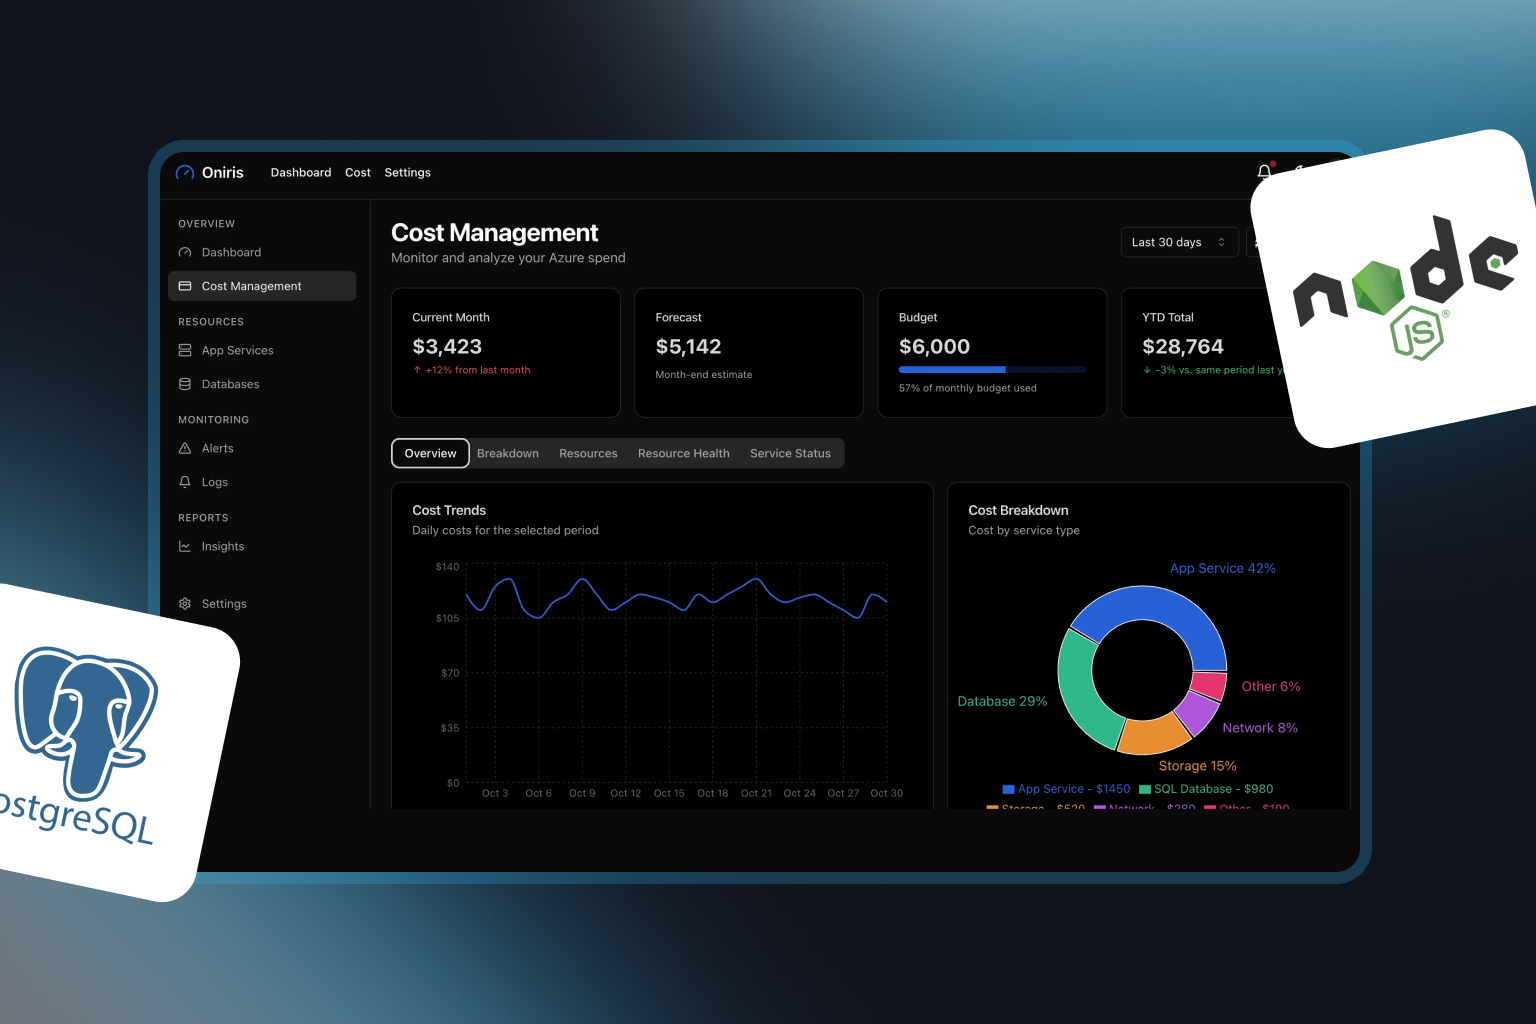Click the '$105' y-axis label

pos(448,619)
